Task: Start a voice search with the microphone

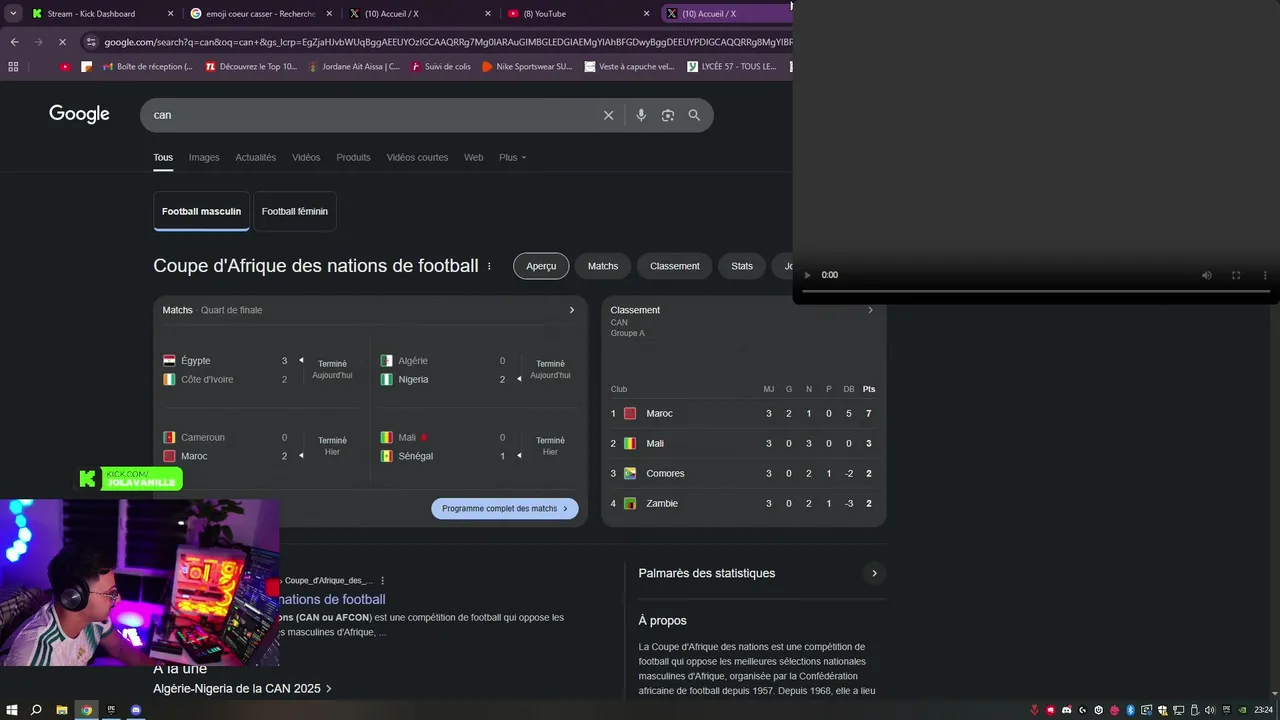Action: (641, 115)
